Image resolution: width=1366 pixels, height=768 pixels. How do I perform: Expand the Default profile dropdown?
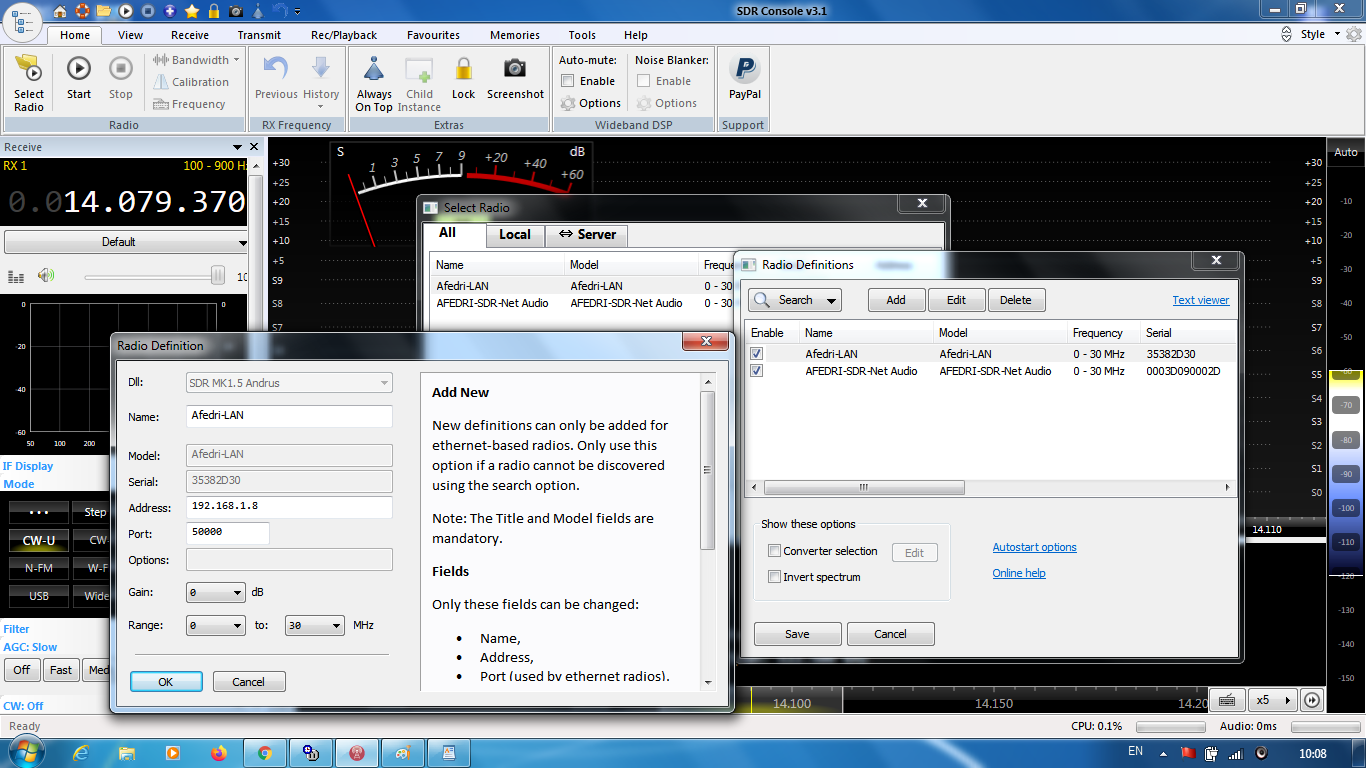[126, 242]
